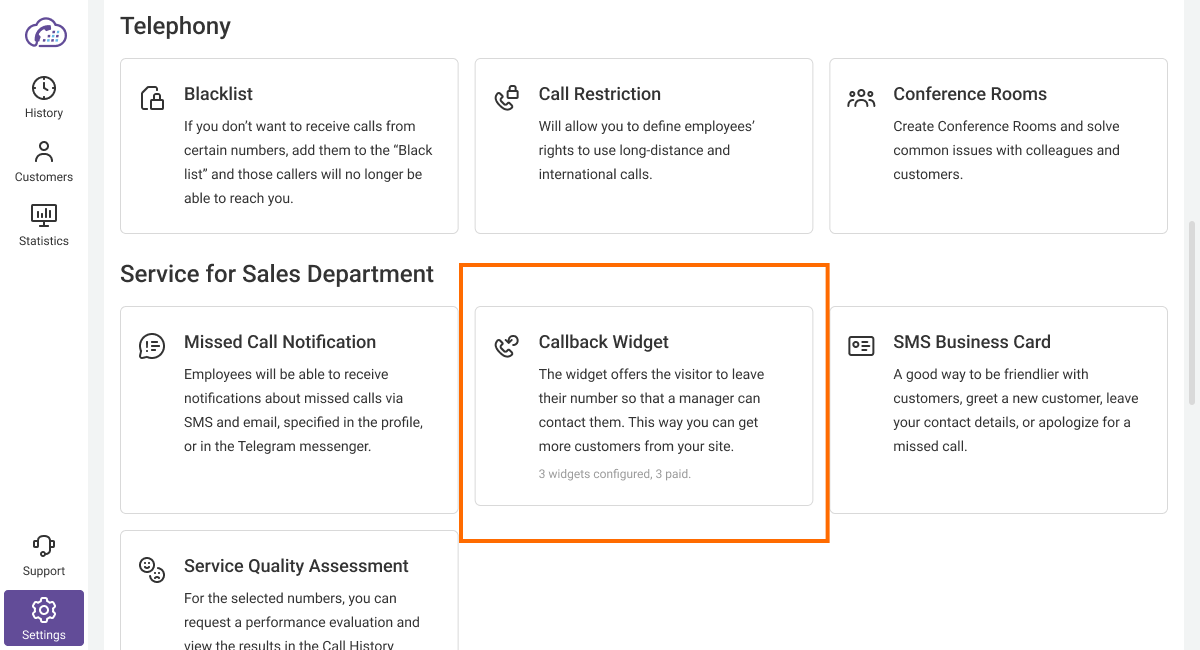Open the Statistics section
Viewport: 1200px width, 650px height.
pyautogui.click(x=44, y=225)
